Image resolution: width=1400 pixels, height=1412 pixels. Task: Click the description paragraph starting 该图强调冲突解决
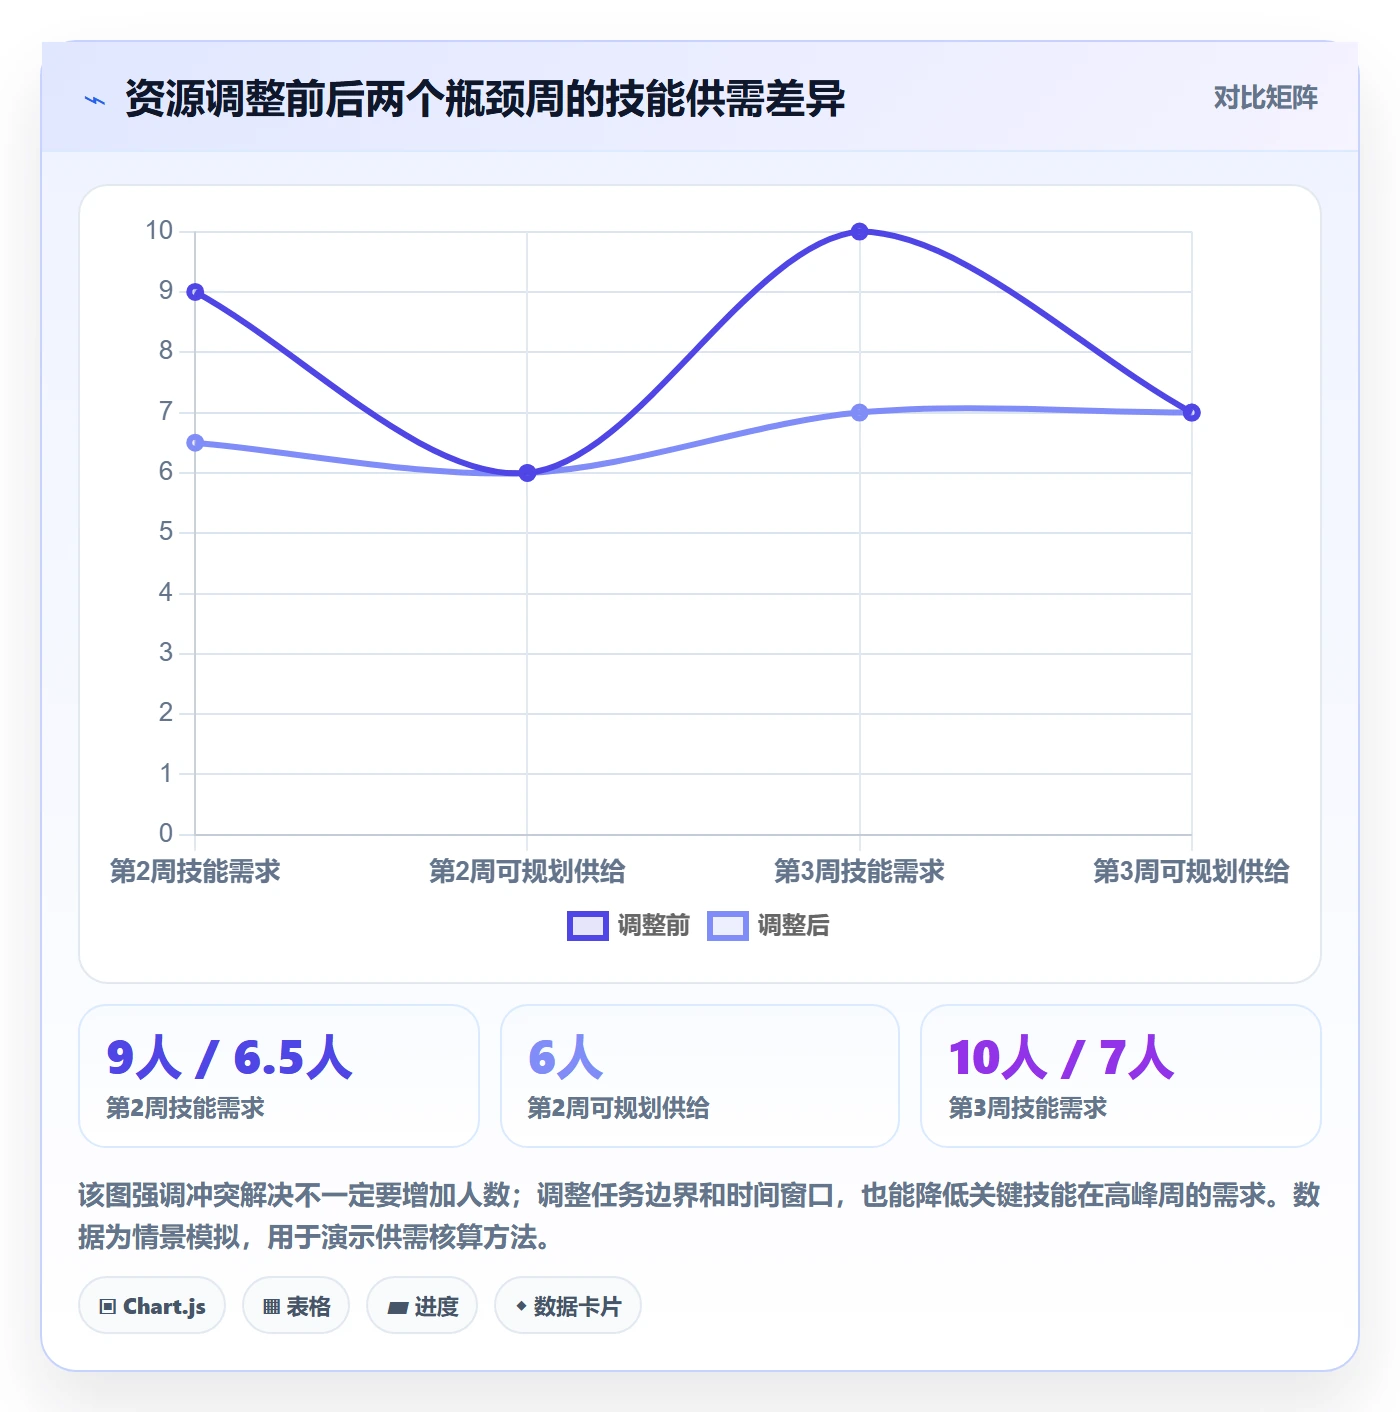[x=700, y=1216]
